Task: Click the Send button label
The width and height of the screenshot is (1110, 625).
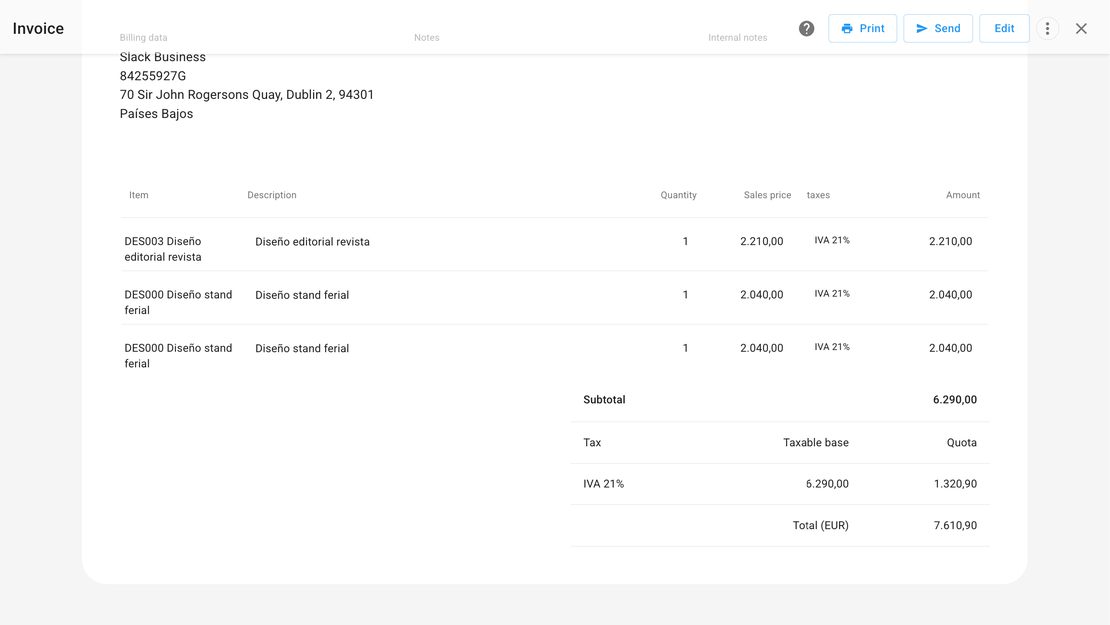Action: (947, 29)
